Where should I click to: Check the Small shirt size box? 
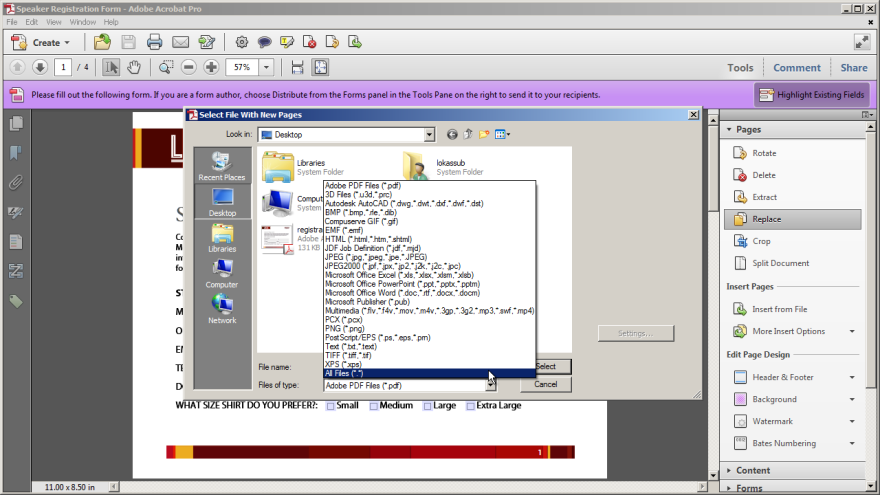point(331,406)
